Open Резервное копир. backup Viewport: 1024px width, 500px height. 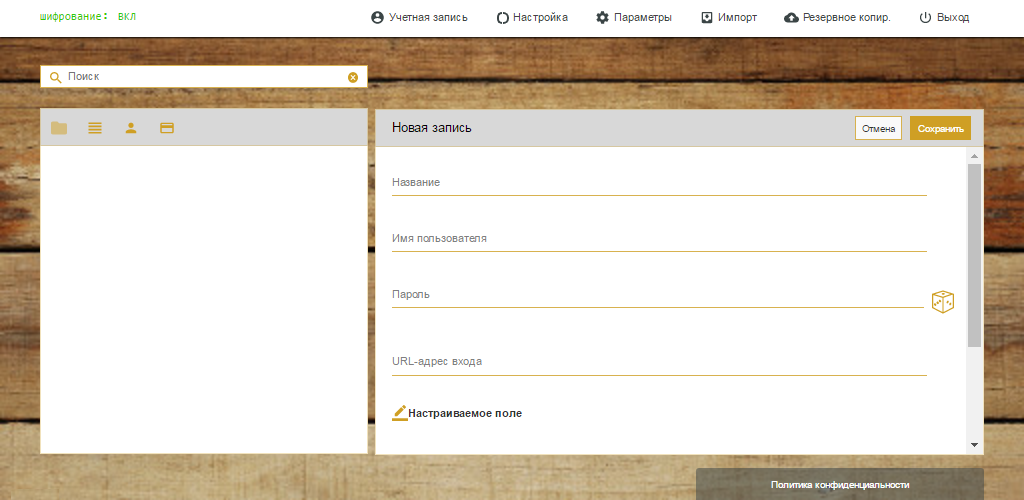(x=837, y=18)
